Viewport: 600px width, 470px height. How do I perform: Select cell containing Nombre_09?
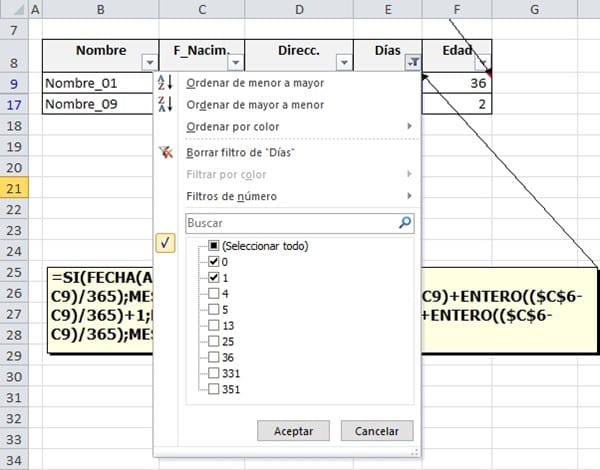click(x=100, y=104)
